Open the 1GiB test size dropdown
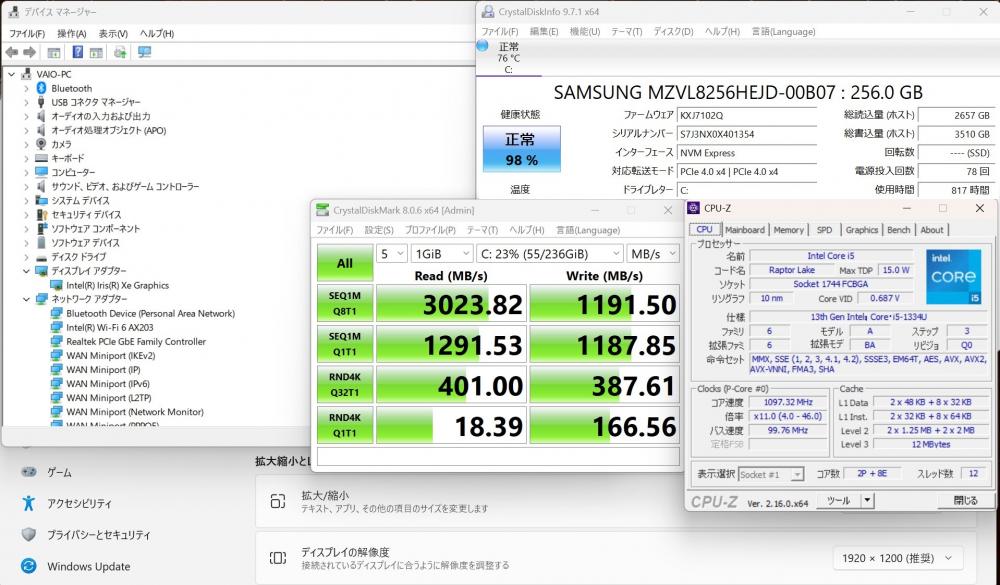 tap(442, 254)
